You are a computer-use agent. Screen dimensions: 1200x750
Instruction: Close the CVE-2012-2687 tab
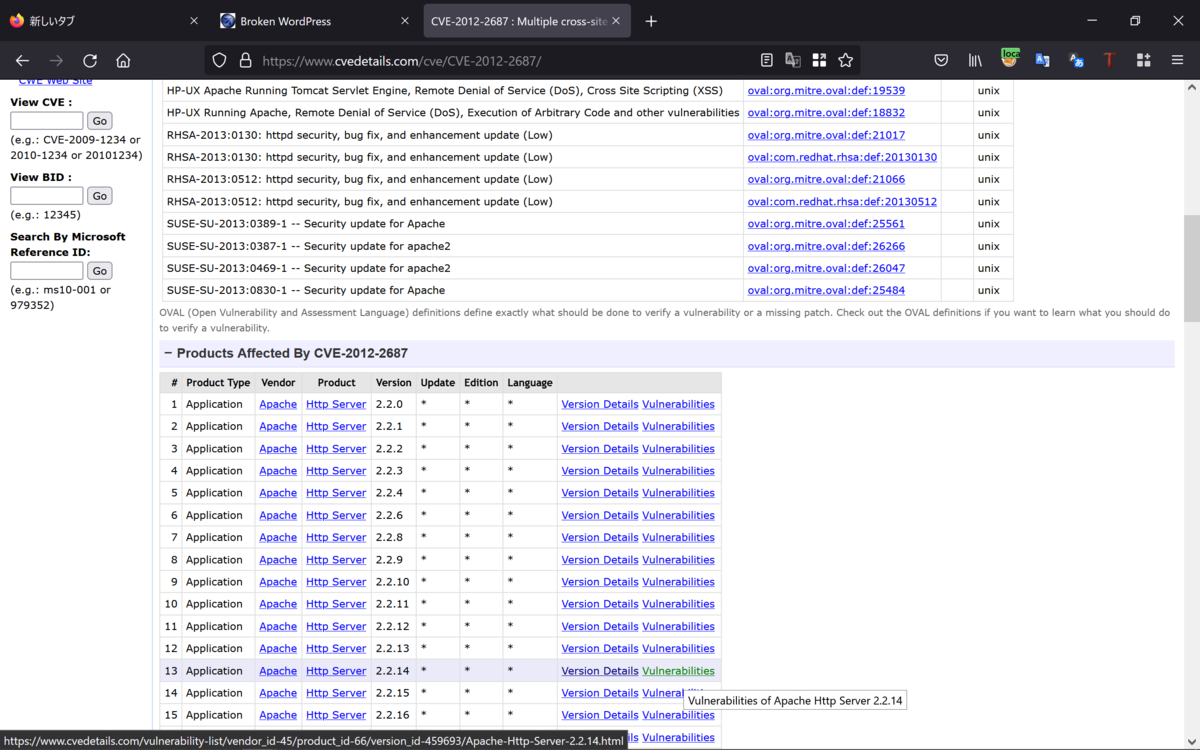click(x=615, y=21)
